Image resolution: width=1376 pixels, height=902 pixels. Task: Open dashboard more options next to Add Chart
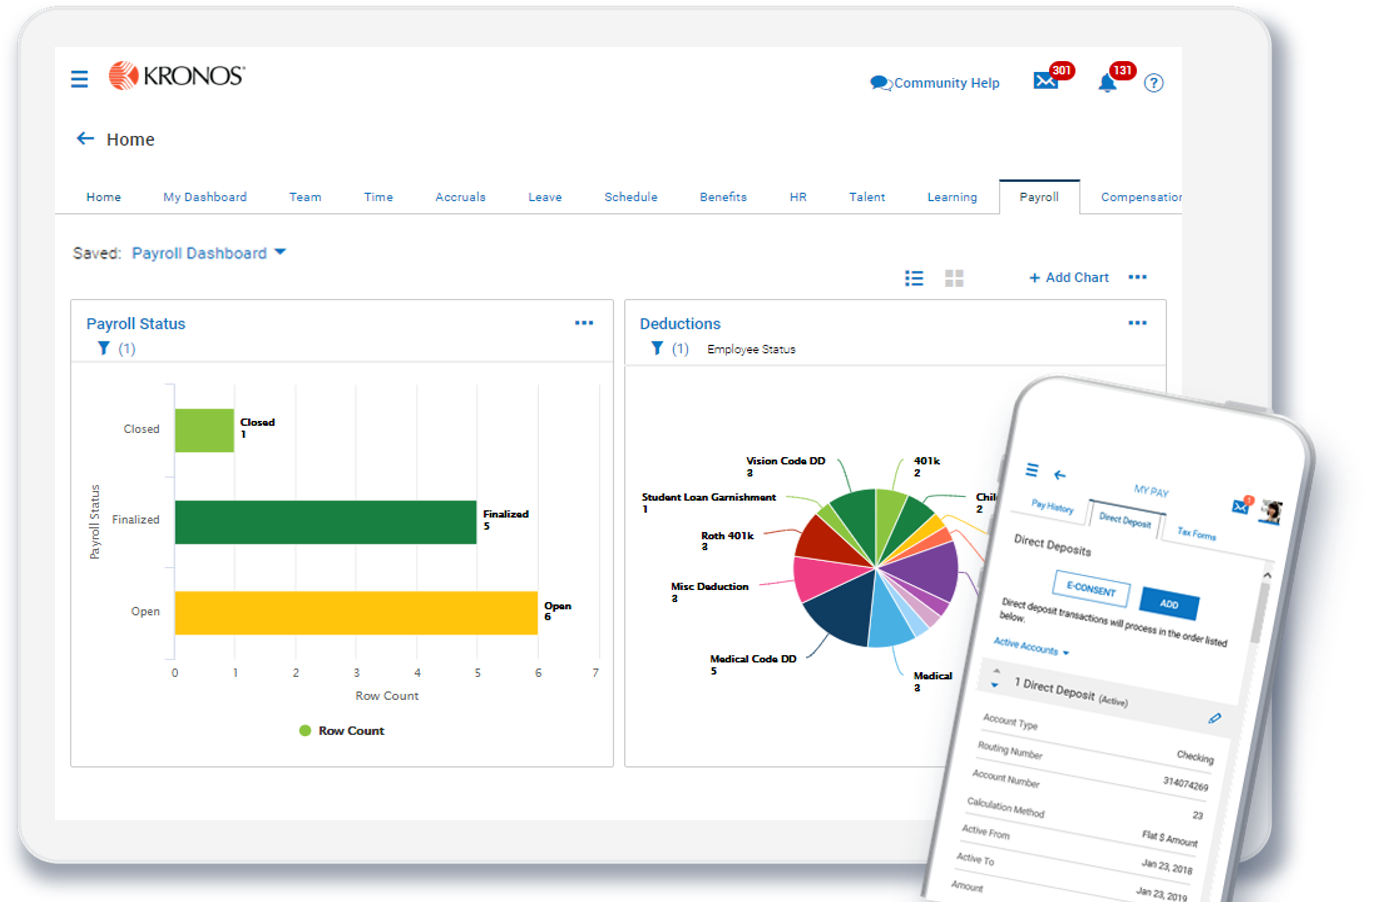pos(1137,277)
